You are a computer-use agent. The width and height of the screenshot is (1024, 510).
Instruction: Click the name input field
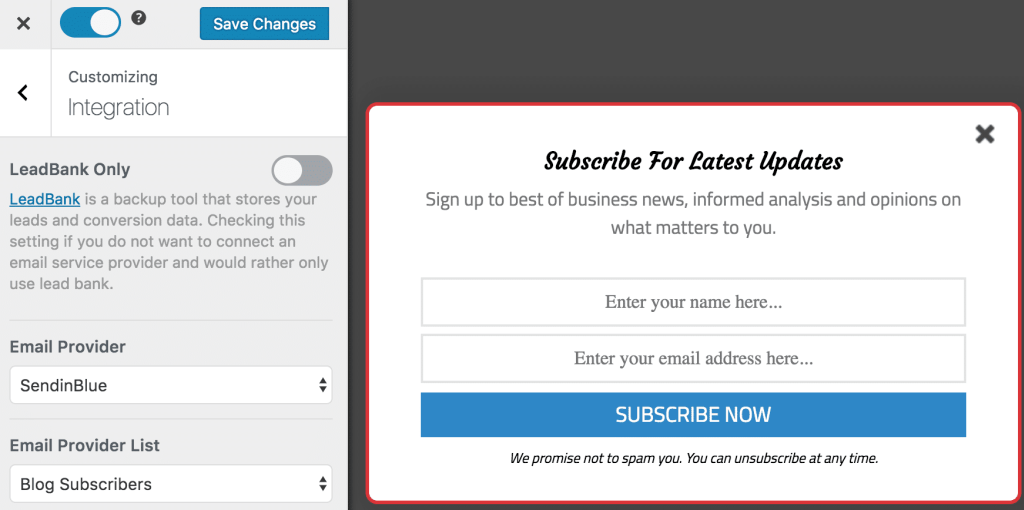[693, 302]
